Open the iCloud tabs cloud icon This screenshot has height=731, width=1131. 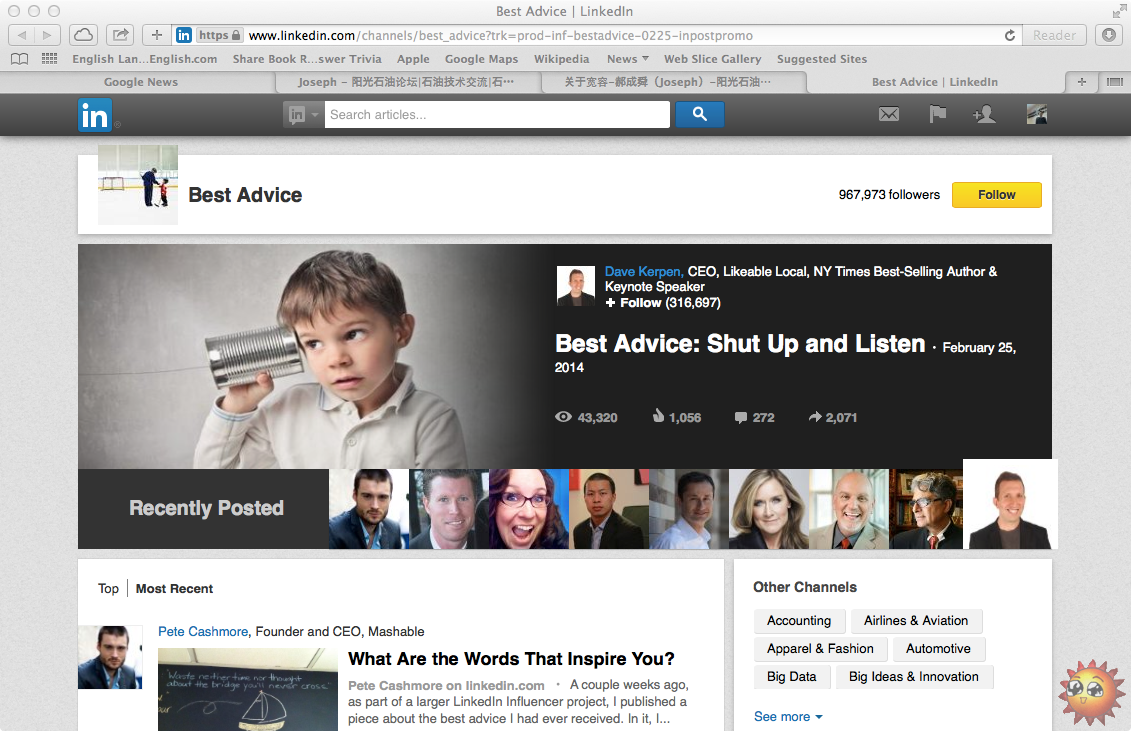point(84,35)
